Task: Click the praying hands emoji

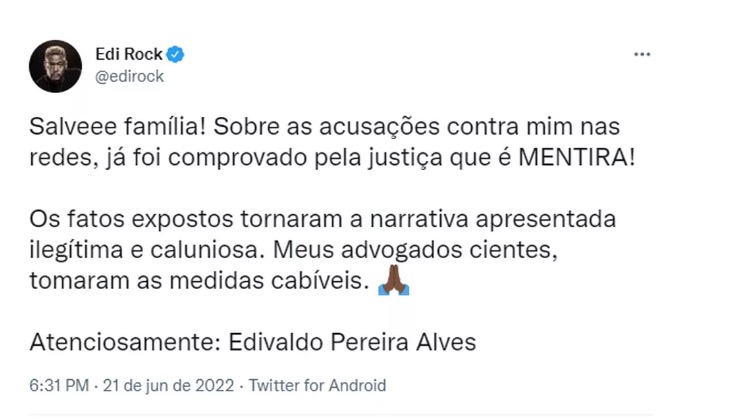Action: click(x=395, y=285)
